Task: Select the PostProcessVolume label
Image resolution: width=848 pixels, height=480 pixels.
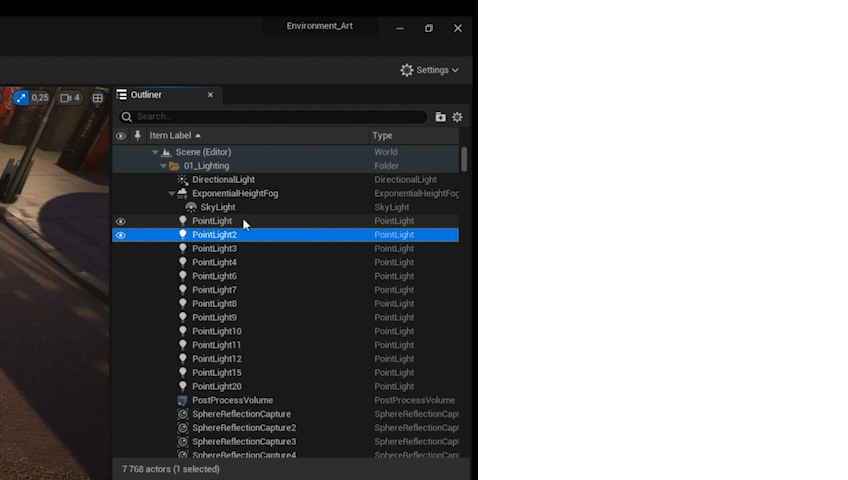Action: pos(233,400)
